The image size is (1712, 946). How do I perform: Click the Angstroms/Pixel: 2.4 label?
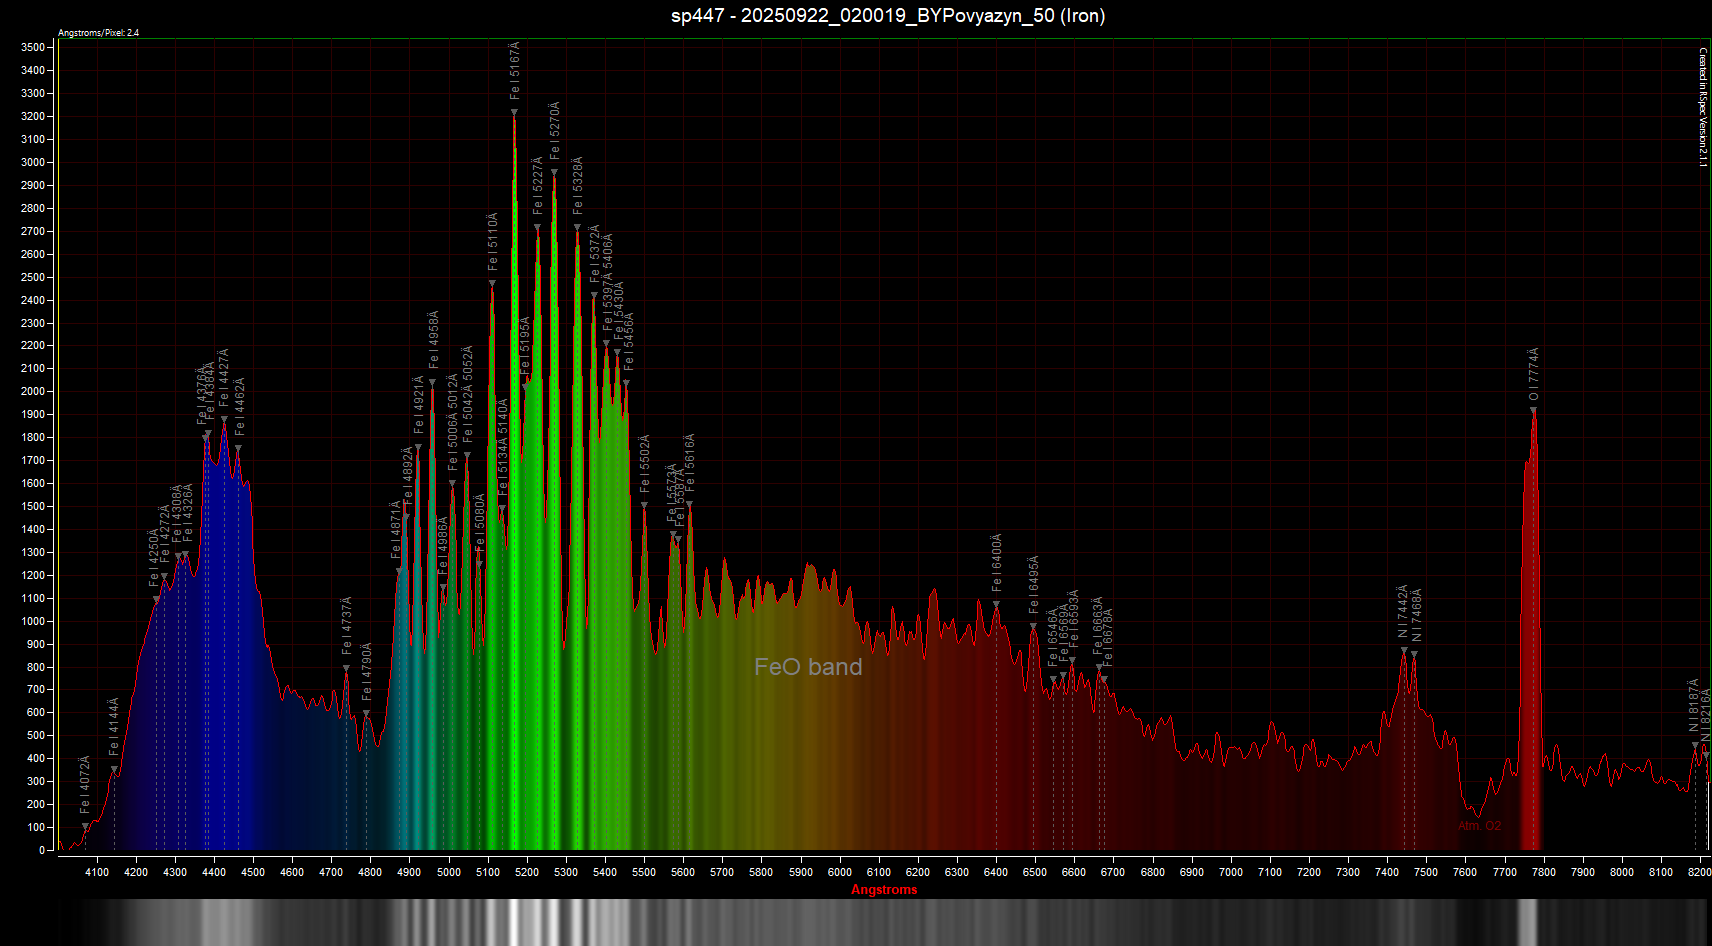[98, 33]
